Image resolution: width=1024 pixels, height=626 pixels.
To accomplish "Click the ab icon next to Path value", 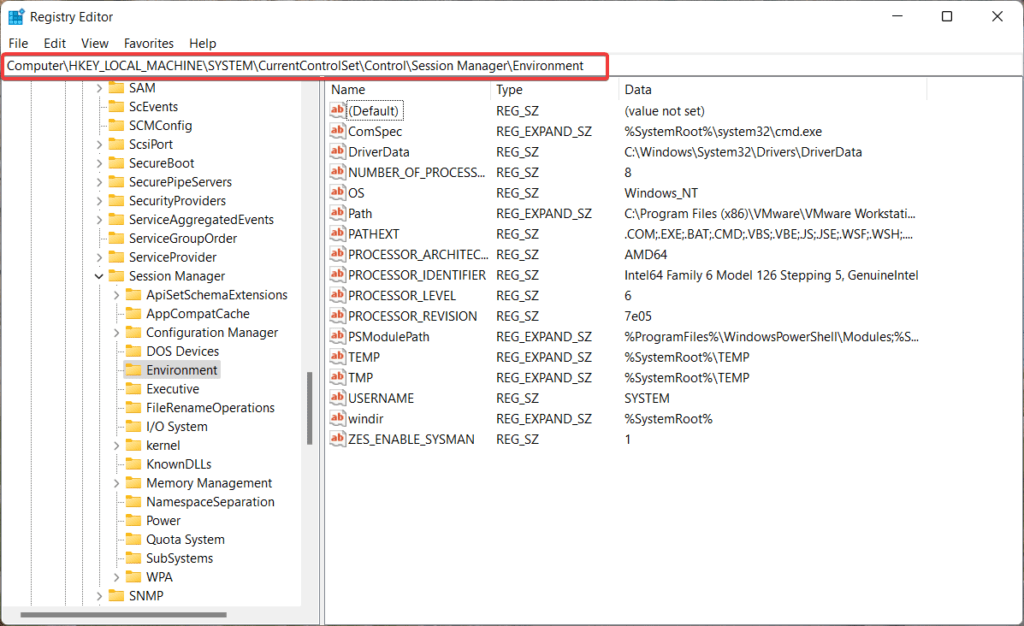I will [338, 213].
